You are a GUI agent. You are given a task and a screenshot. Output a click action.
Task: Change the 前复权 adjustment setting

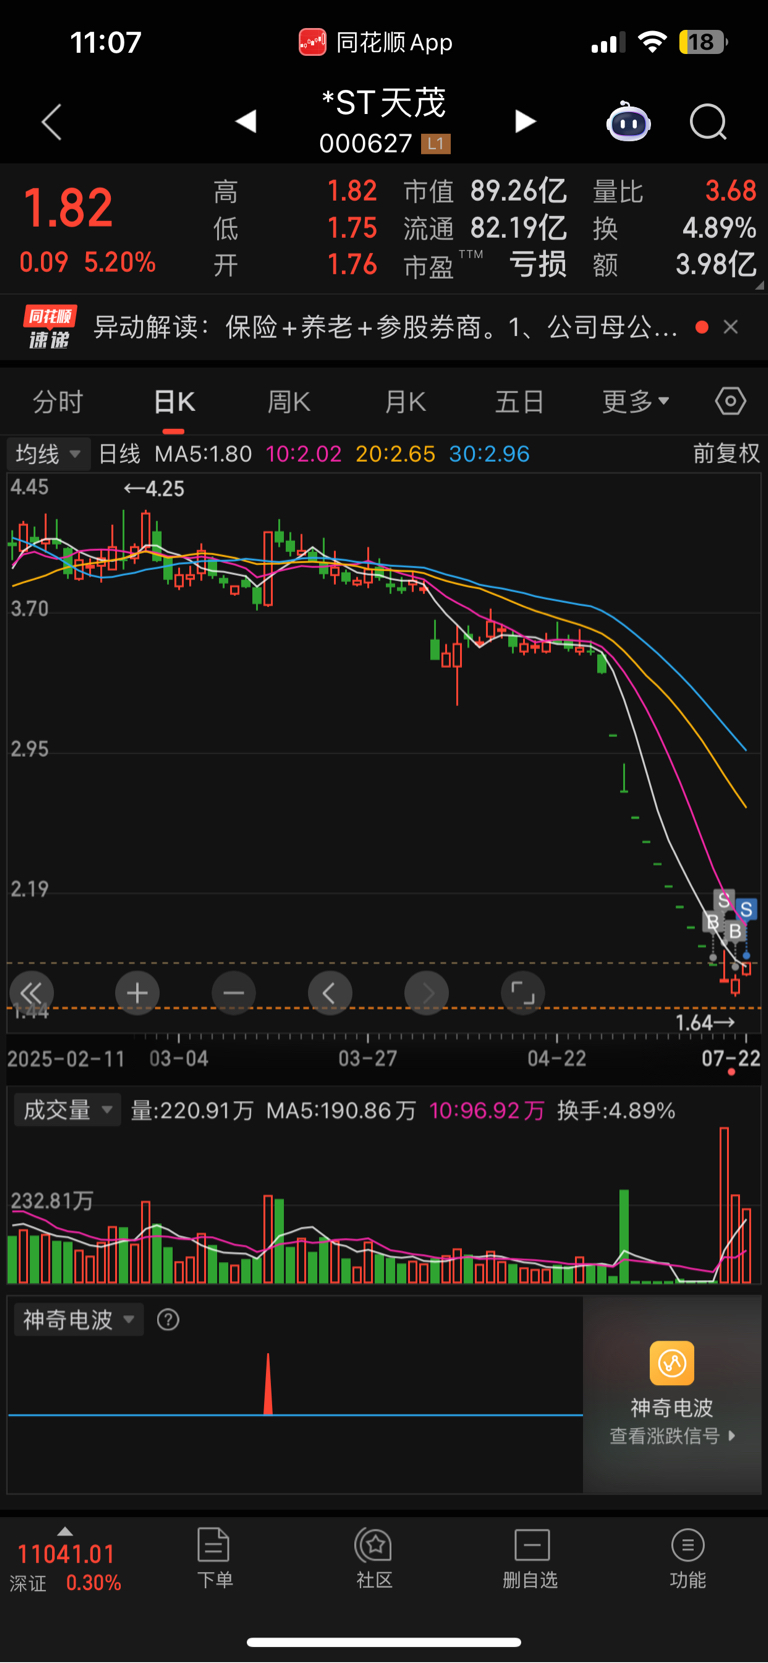coord(727,454)
